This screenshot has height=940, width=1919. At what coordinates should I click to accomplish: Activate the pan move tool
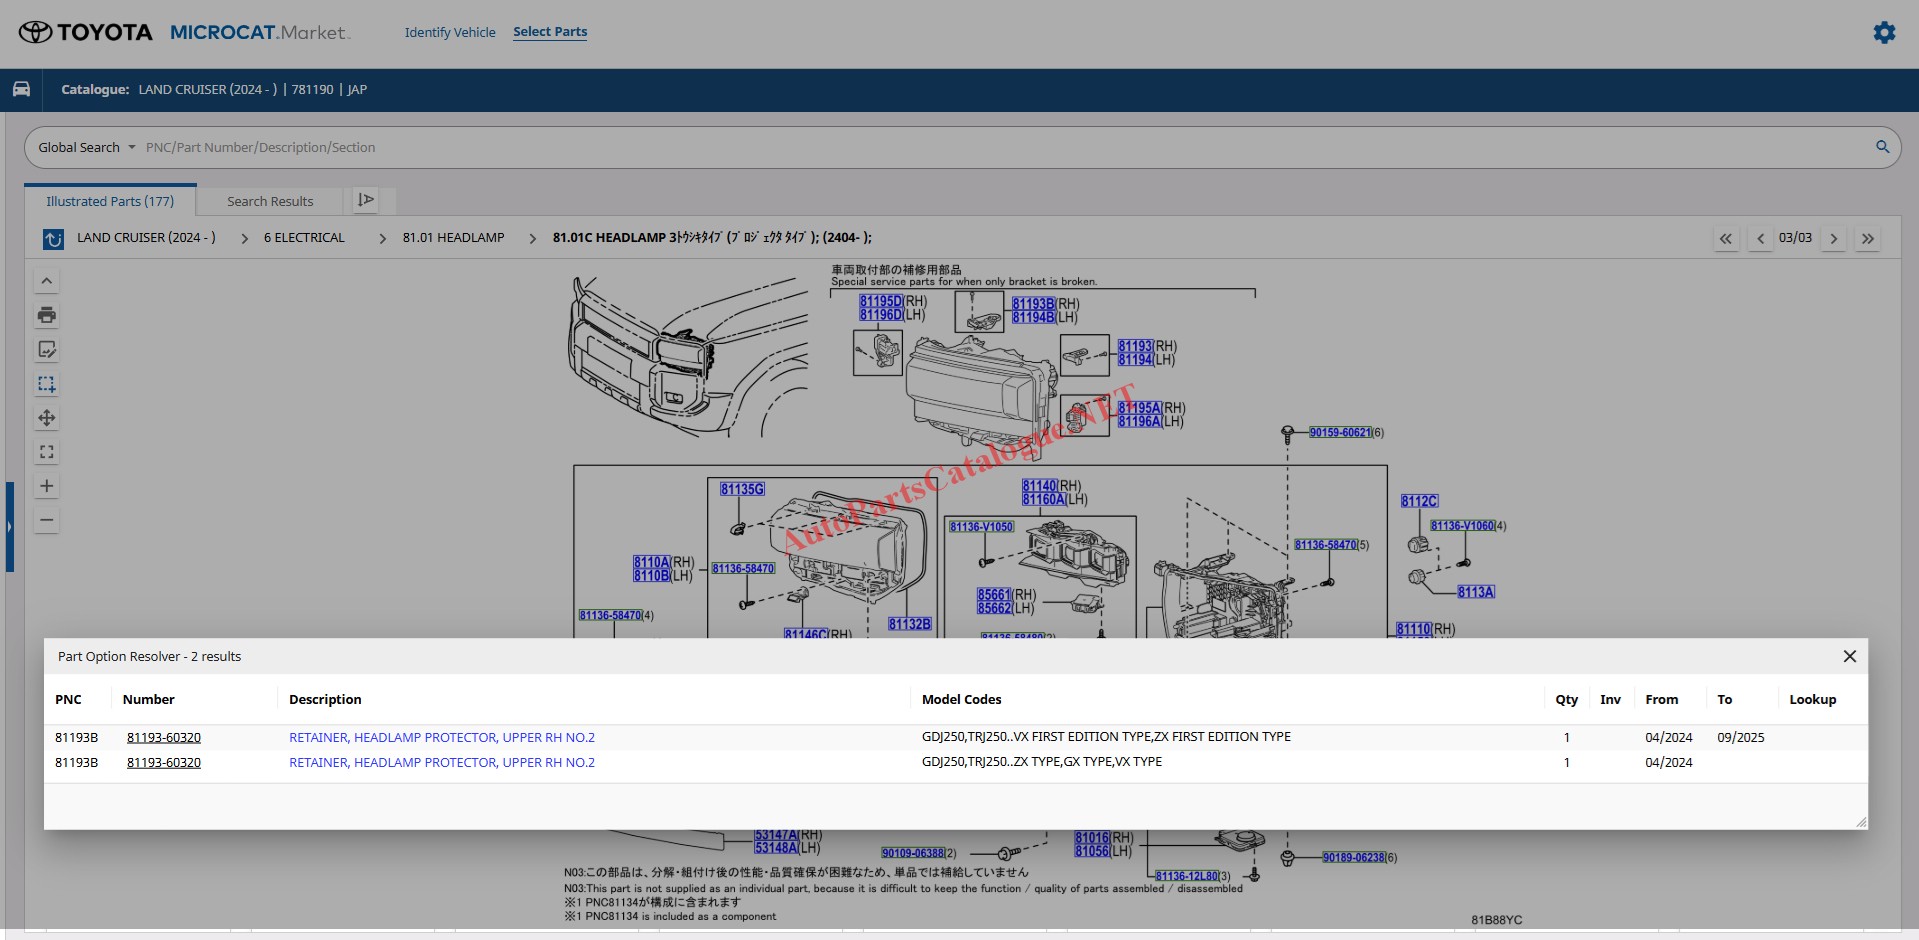47,418
